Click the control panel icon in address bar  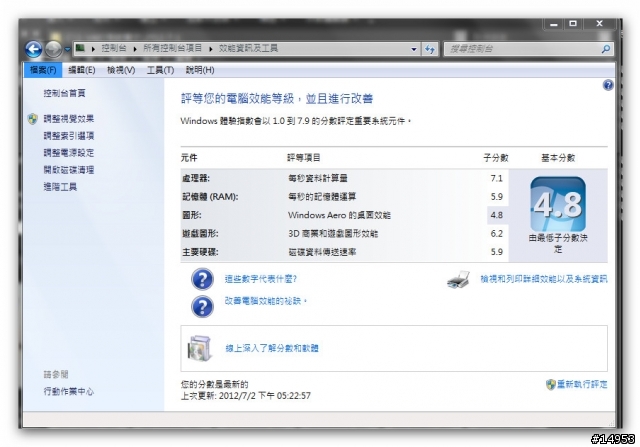coord(80,48)
